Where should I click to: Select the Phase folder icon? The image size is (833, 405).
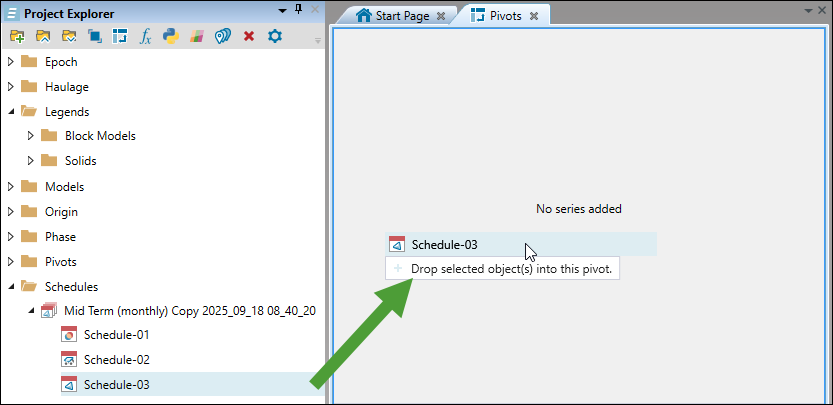(29, 236)
